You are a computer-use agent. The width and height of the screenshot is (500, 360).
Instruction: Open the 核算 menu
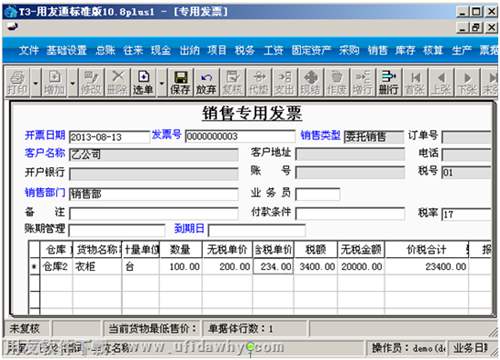(x=433, y=50)
